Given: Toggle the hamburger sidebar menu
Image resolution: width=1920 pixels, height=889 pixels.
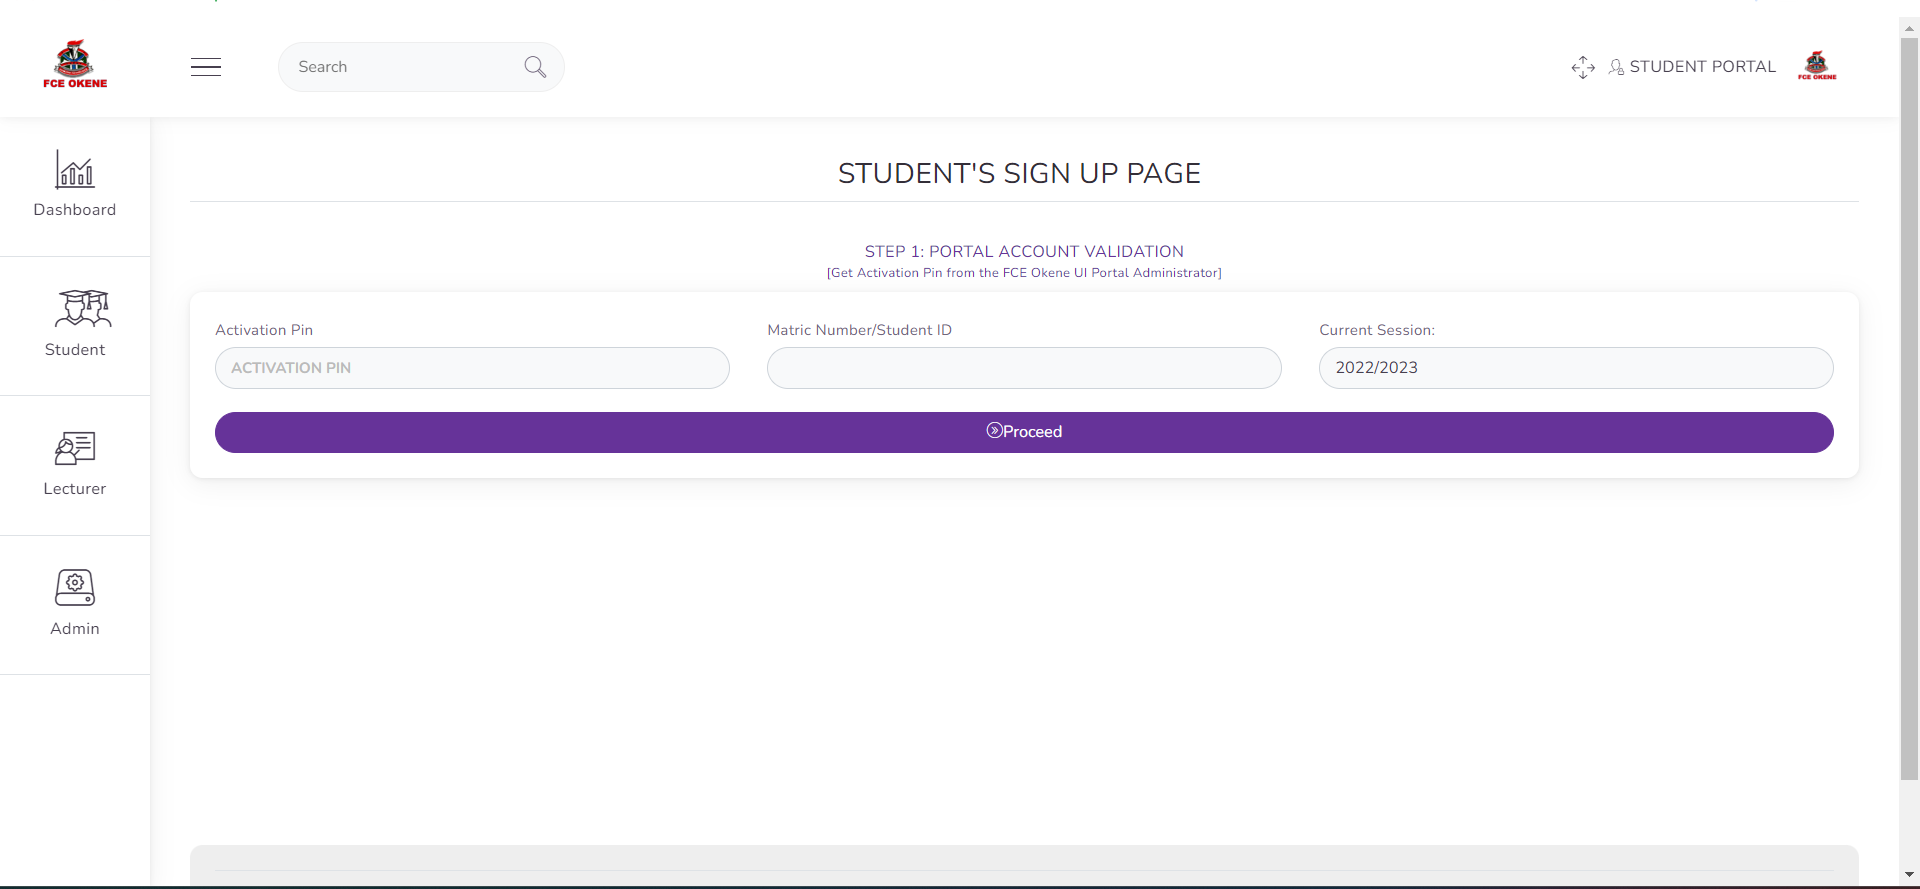Looking at the screenshot, I should (206, 67).
